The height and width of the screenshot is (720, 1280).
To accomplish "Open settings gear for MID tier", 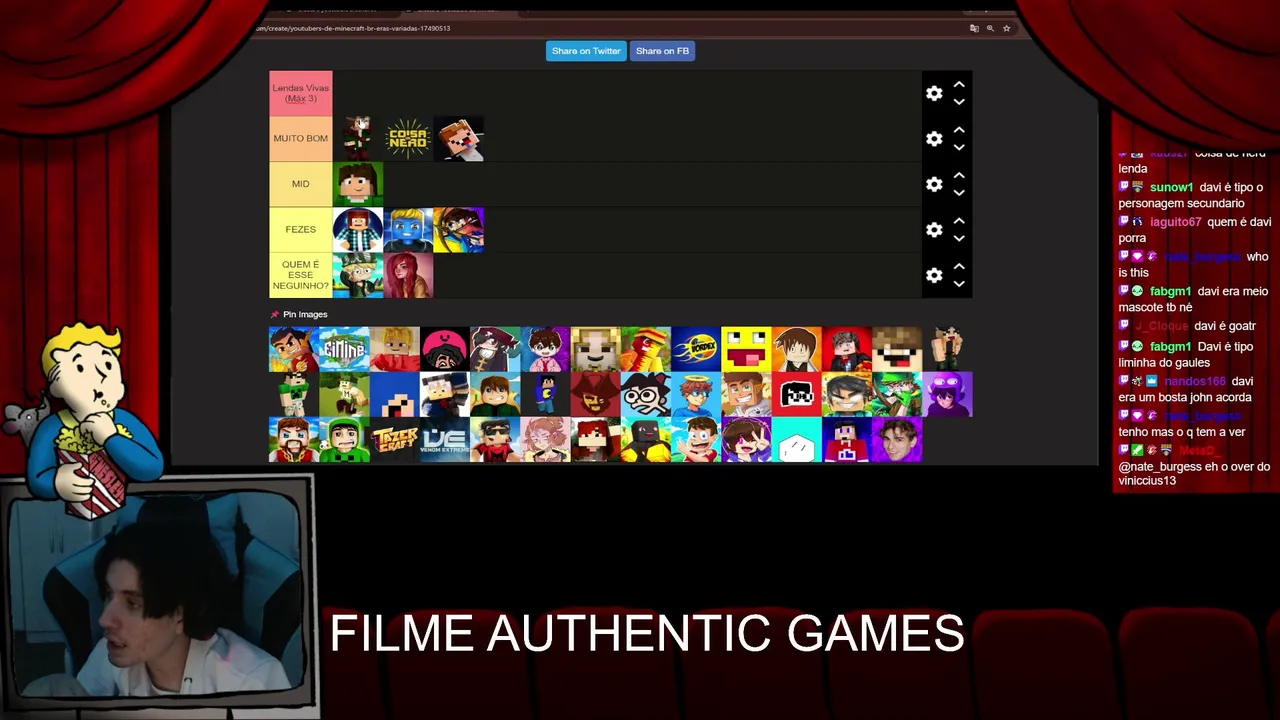I will click(934, 184).
